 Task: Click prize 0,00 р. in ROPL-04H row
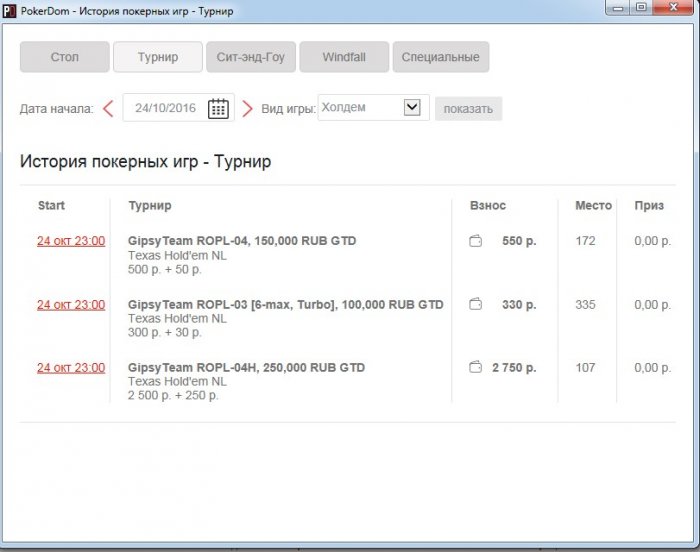coord(653,368)
